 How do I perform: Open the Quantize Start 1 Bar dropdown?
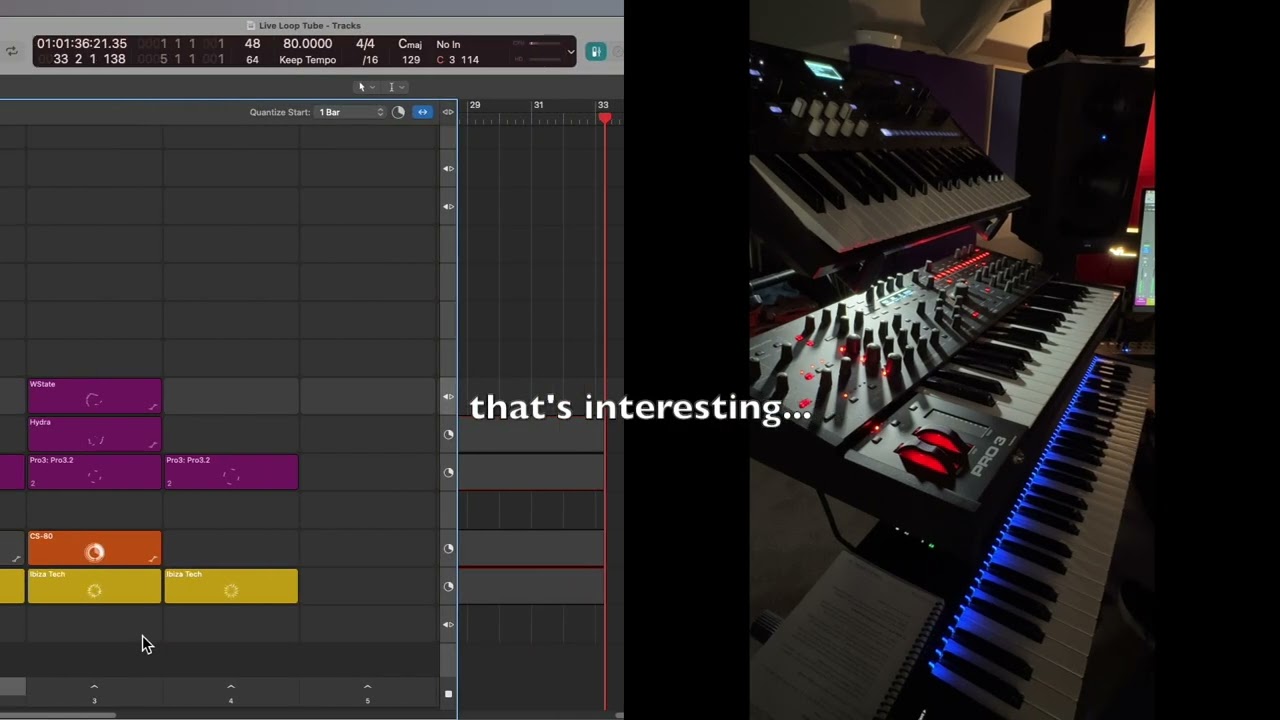click(350, 112)
